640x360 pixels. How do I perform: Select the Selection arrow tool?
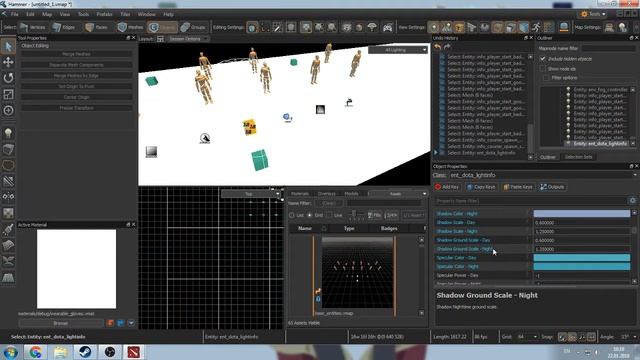click(8, 46)
